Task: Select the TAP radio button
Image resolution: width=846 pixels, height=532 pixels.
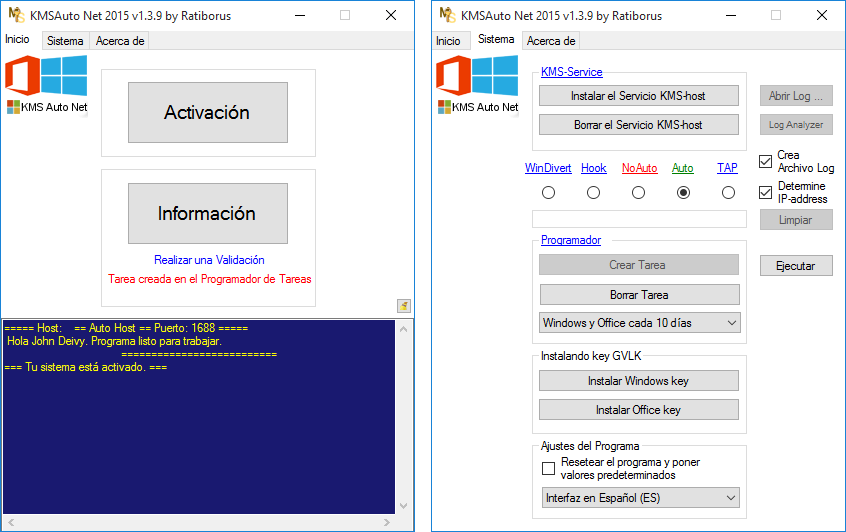Action: point(728,193)
